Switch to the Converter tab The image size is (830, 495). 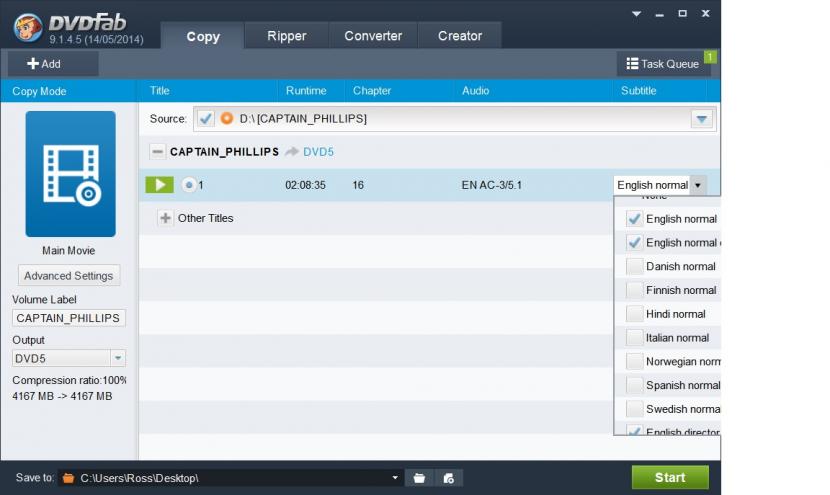(x=373, y=35)
